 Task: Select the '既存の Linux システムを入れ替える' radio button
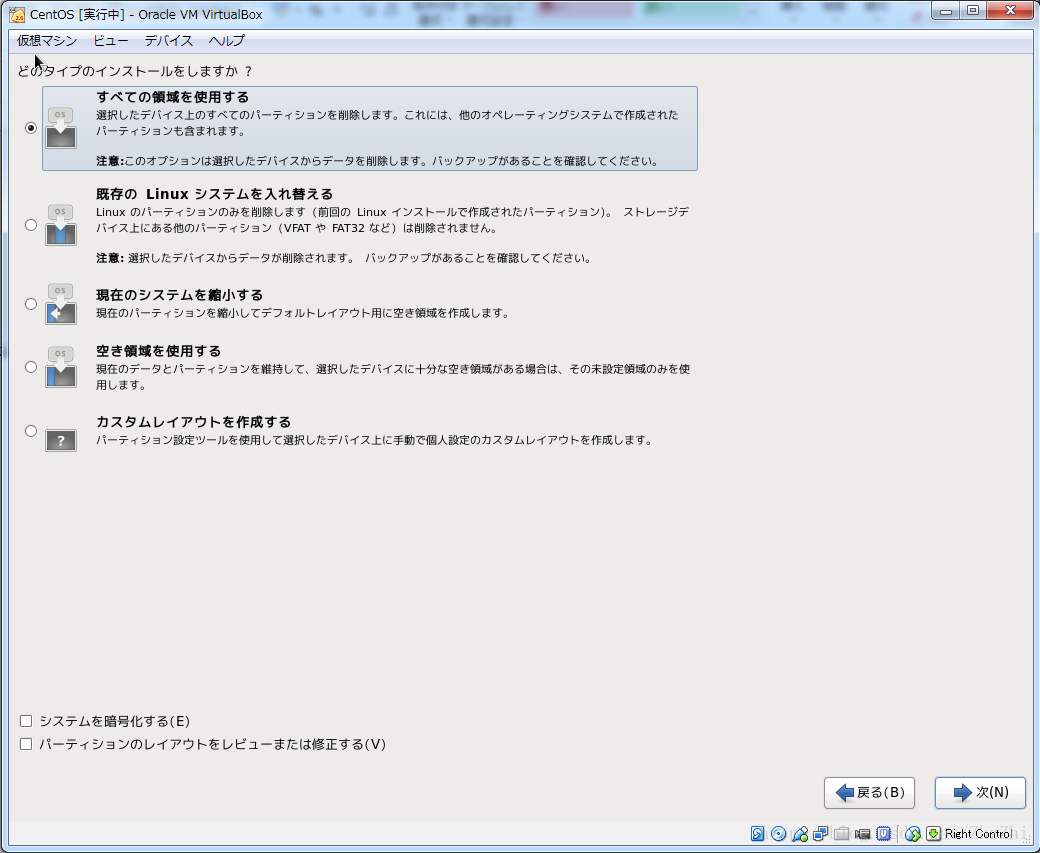coord(31,225)
